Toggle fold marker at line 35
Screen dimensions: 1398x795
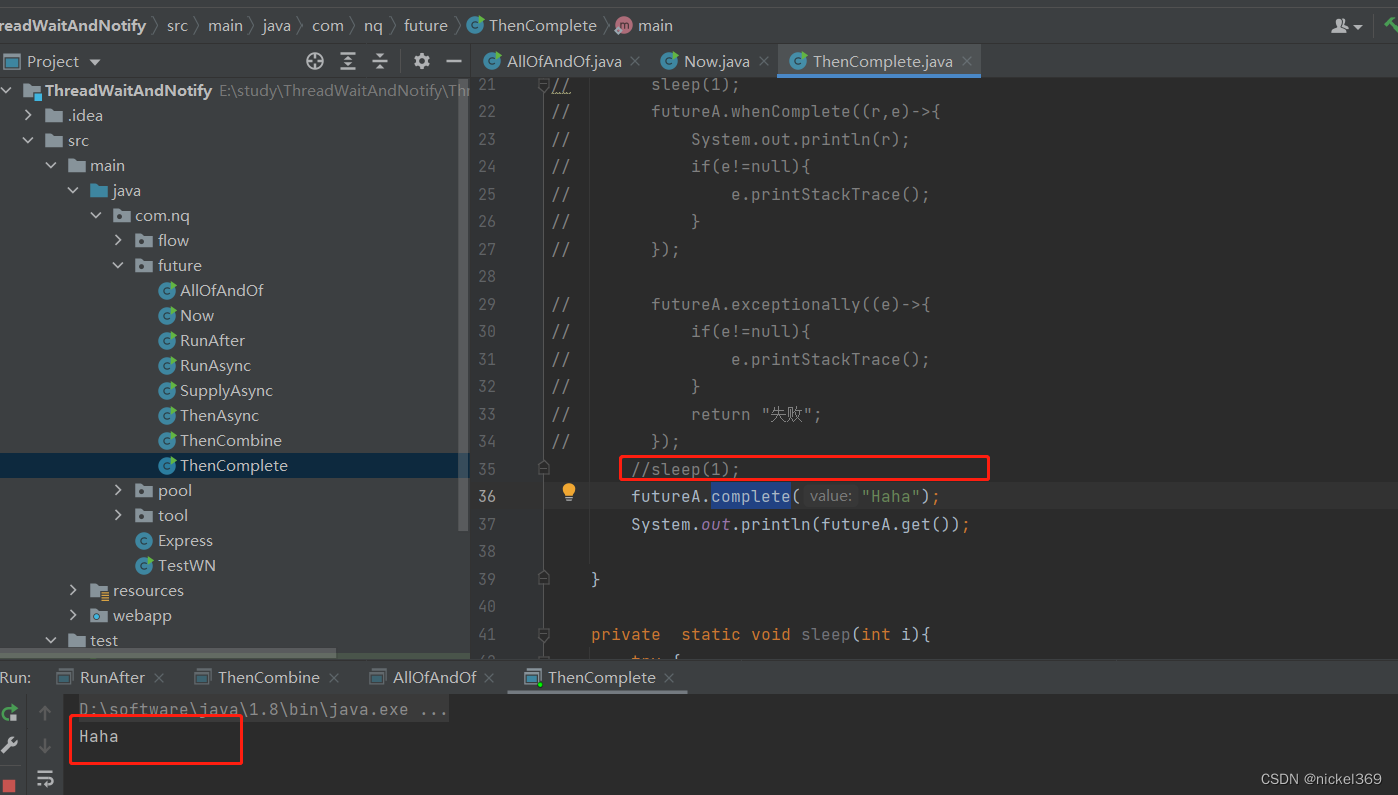tap(543, 467)
